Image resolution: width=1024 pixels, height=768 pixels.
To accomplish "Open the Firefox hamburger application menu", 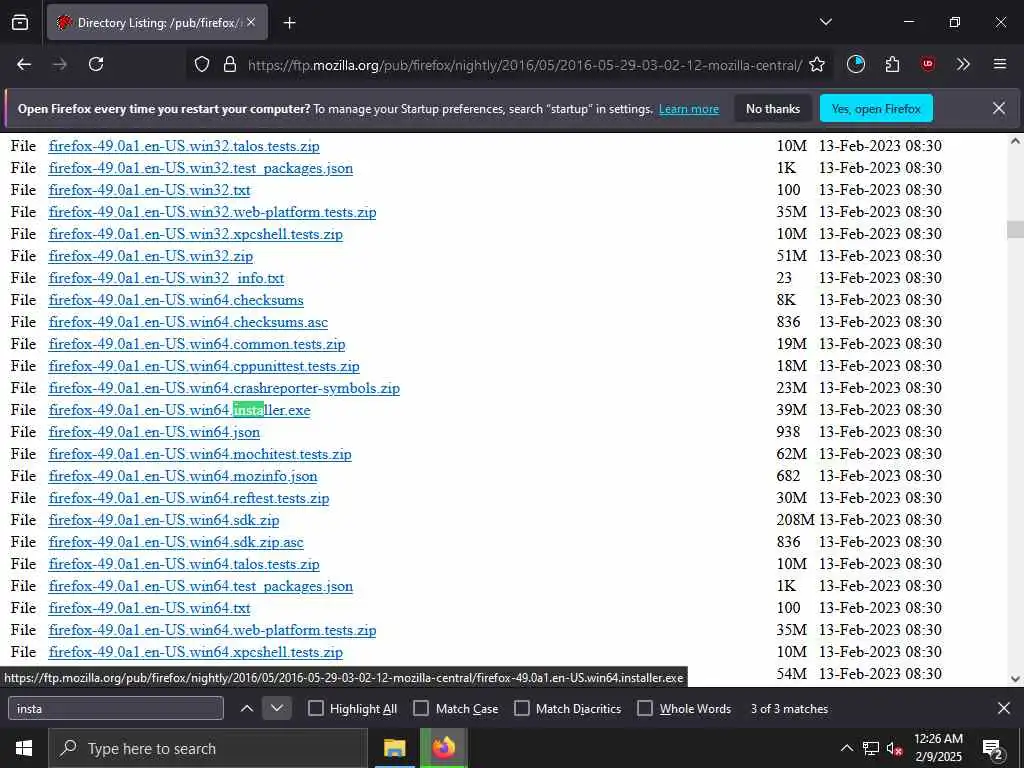I will pos(1000,64).
